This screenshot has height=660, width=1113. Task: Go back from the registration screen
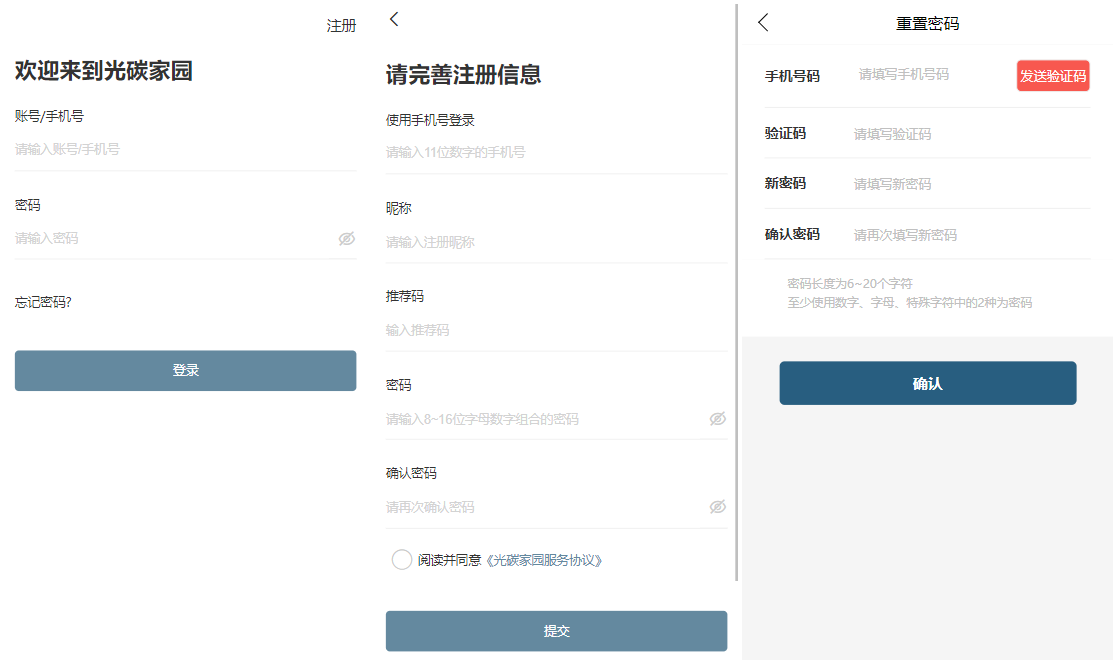click(x=394, y=19)
